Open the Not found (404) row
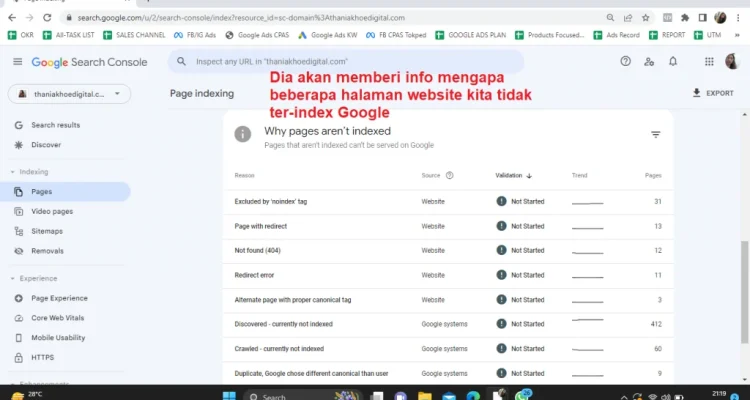Screen dimensions: 750x400 [x=448, y=251]
